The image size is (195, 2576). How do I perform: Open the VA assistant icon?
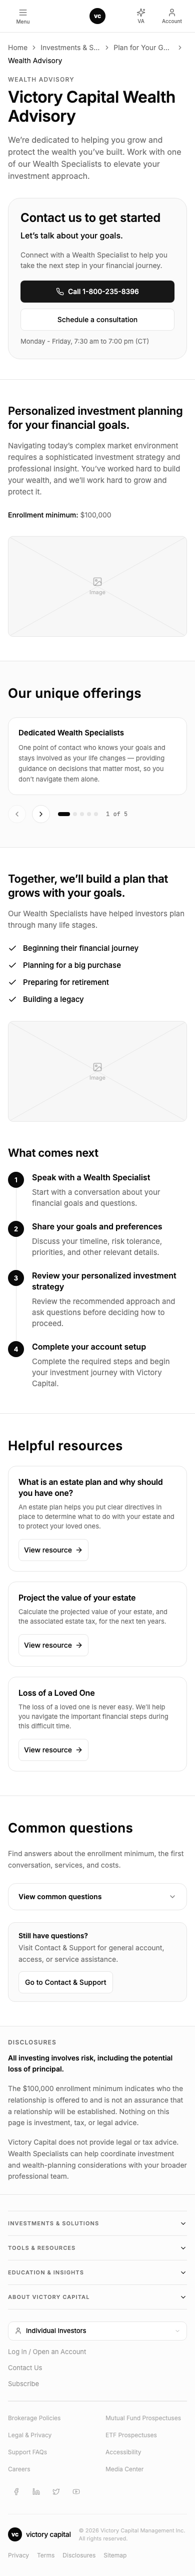[141, 15]
